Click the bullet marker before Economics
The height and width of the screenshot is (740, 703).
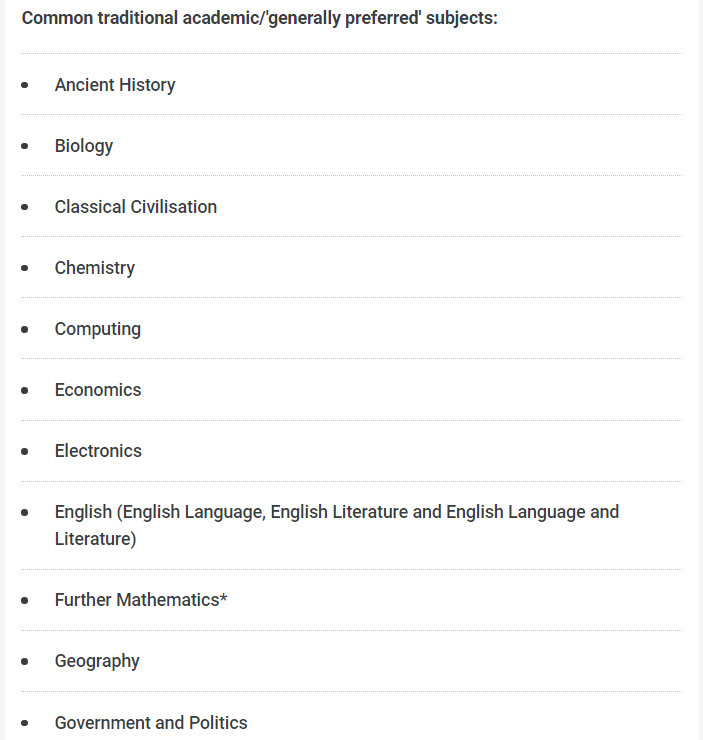pos(25,391)
